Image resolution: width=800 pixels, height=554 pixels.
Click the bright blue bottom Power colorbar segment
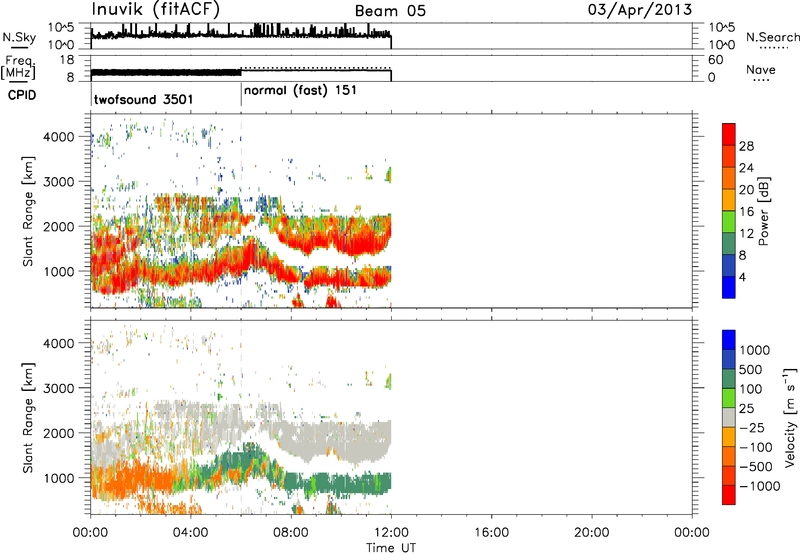tap(729, 287)
